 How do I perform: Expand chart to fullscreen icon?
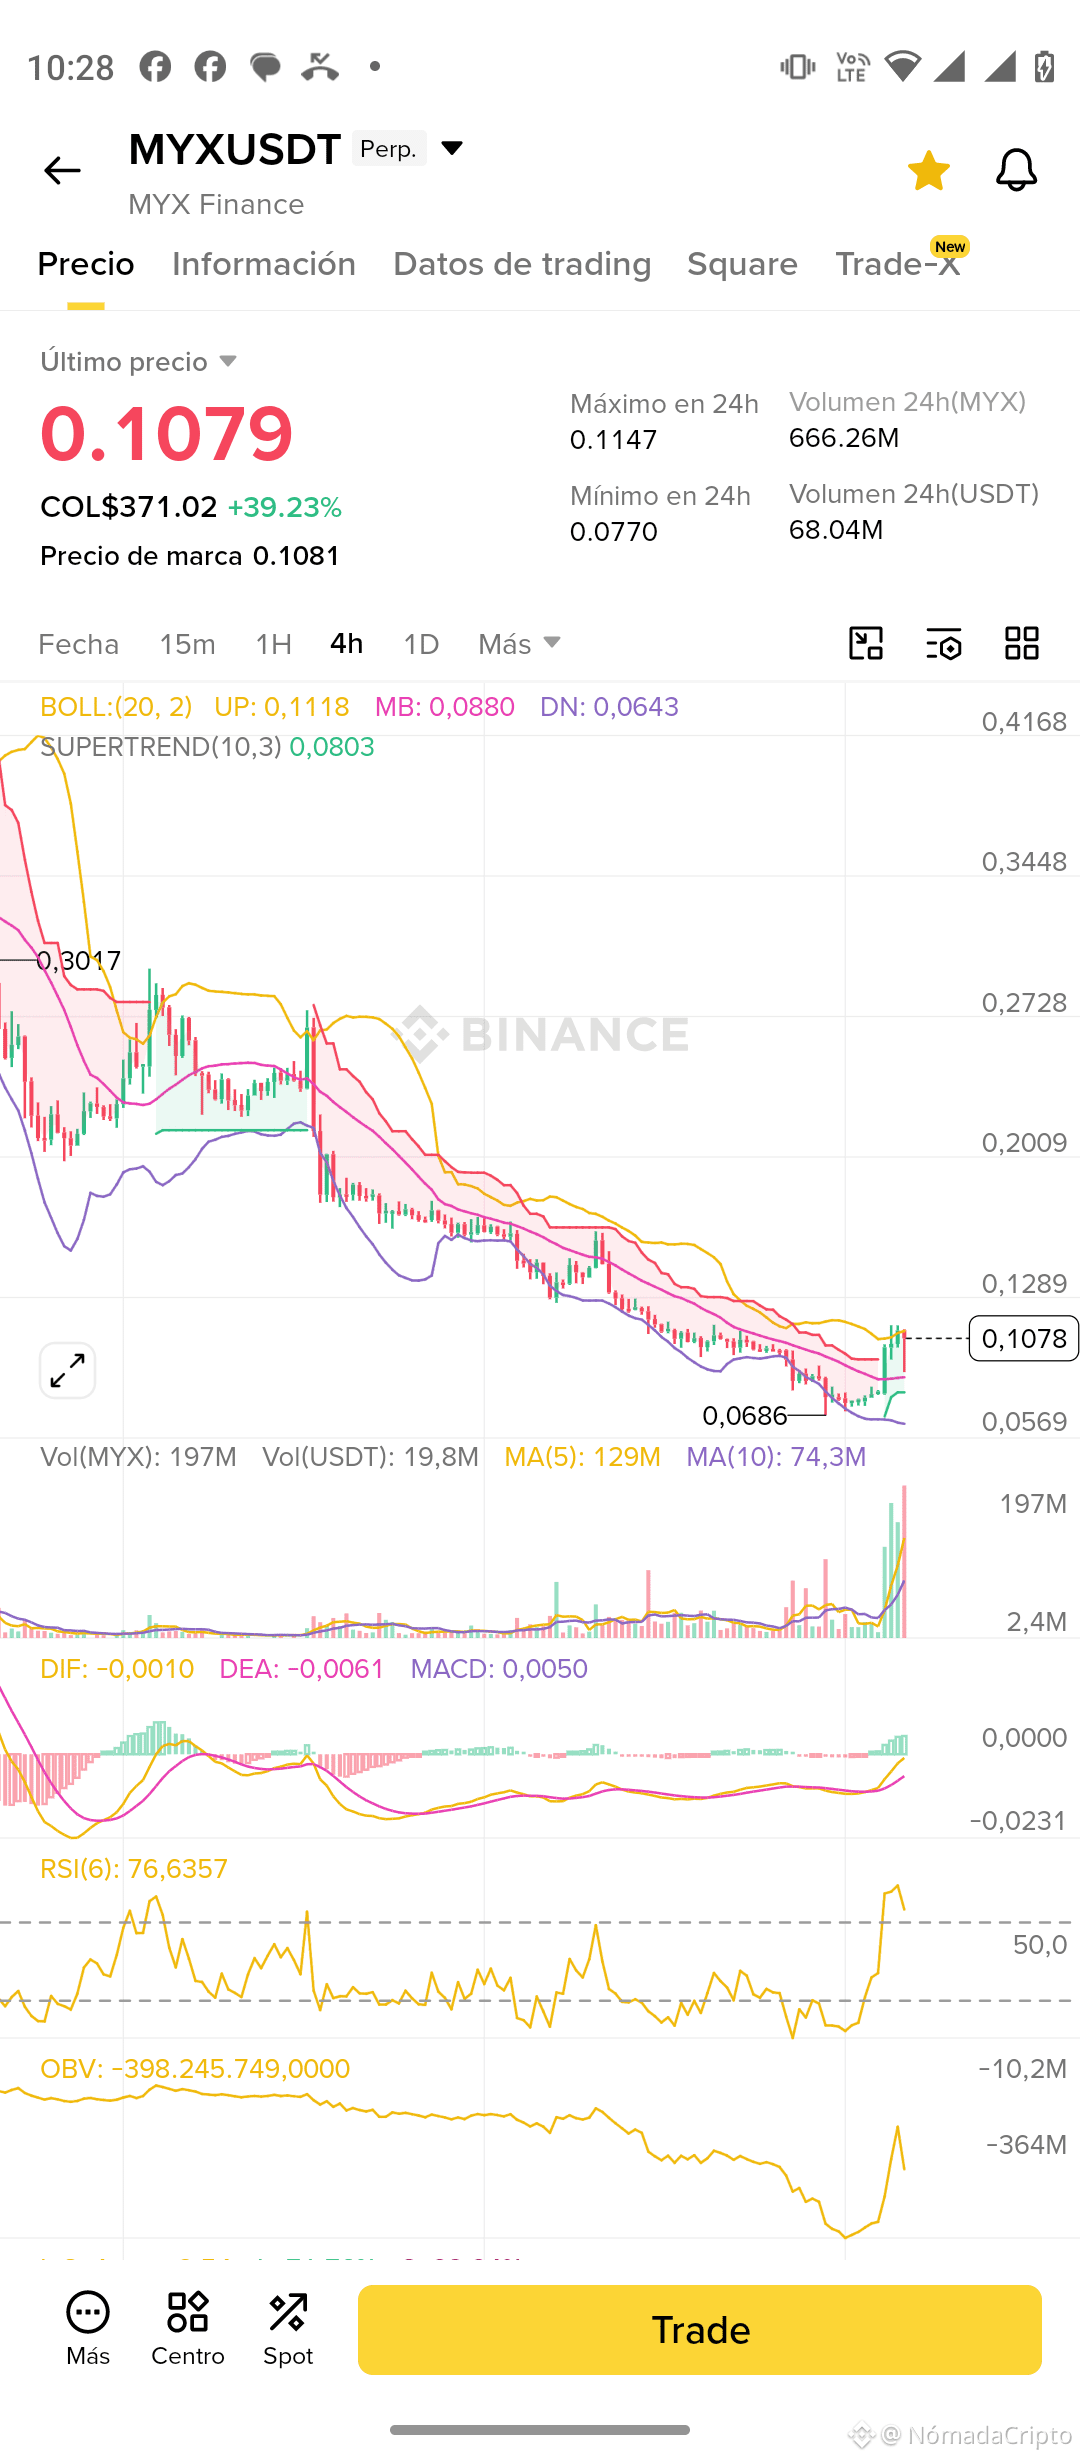(x=68, y=1370)
